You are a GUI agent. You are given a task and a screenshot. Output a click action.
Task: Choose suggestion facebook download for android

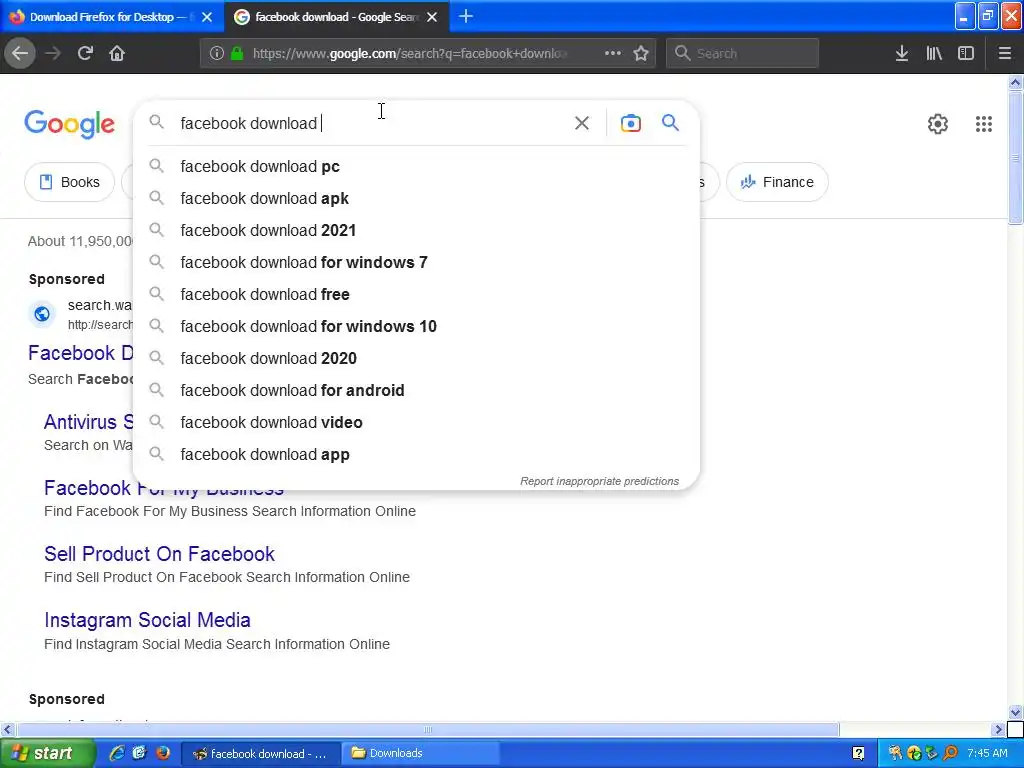(x=416, y=391)
